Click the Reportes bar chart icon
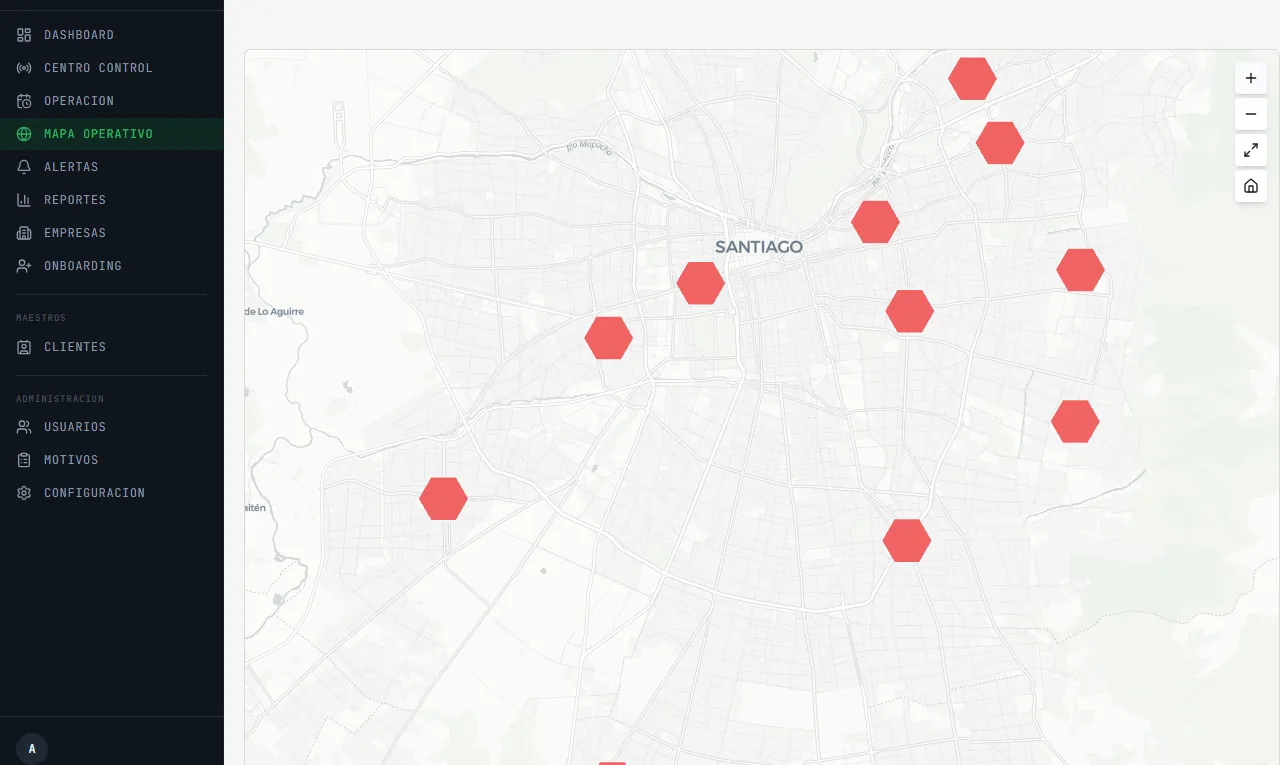1280x765 pixels. pos(24,200)
